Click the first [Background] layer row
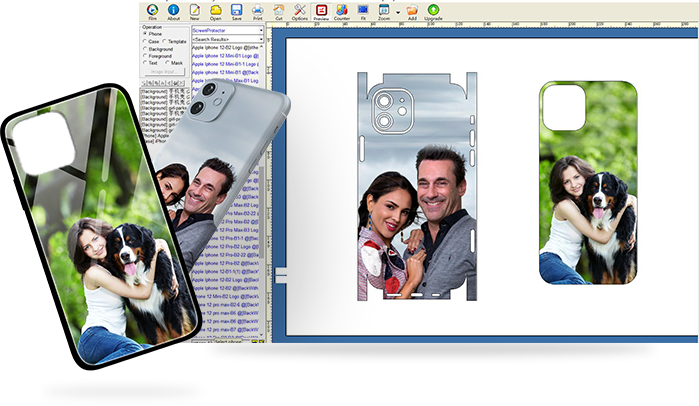 (163, 90)
